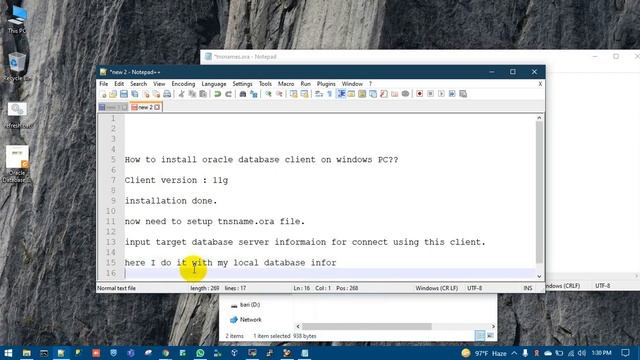Viewport: 640px width, 360px height.
Task: Save the document with the Save icon
Action: 124,94
